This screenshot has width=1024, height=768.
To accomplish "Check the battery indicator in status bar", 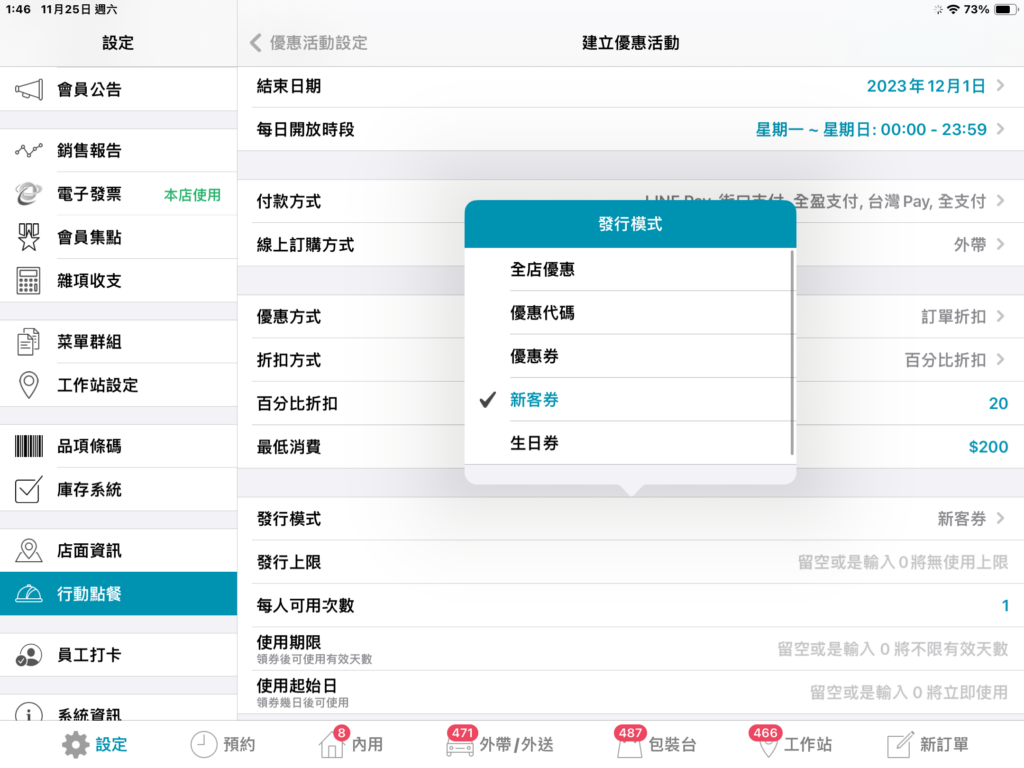I will (1005, 9).
